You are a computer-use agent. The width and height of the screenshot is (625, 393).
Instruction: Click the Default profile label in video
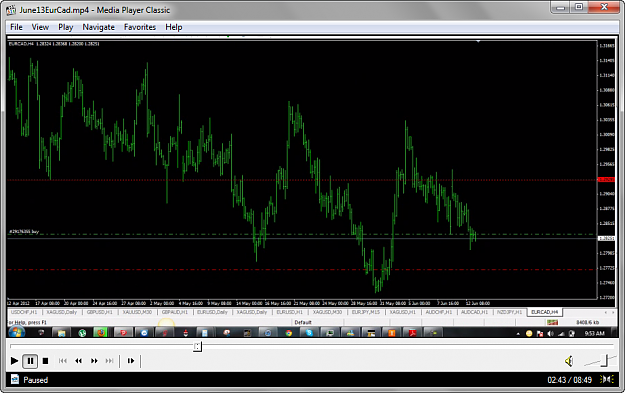click(x=303, y=322)
